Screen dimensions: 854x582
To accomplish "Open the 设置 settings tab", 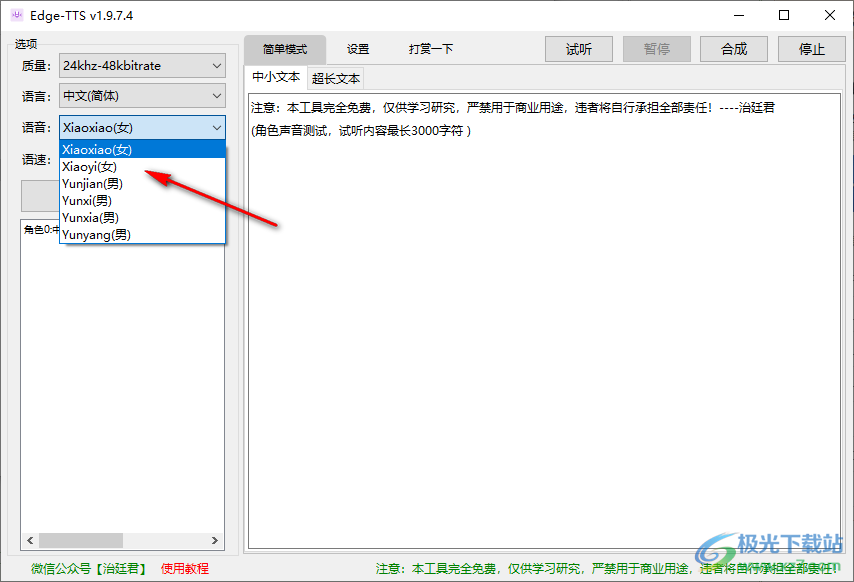I will click(358, 50).
